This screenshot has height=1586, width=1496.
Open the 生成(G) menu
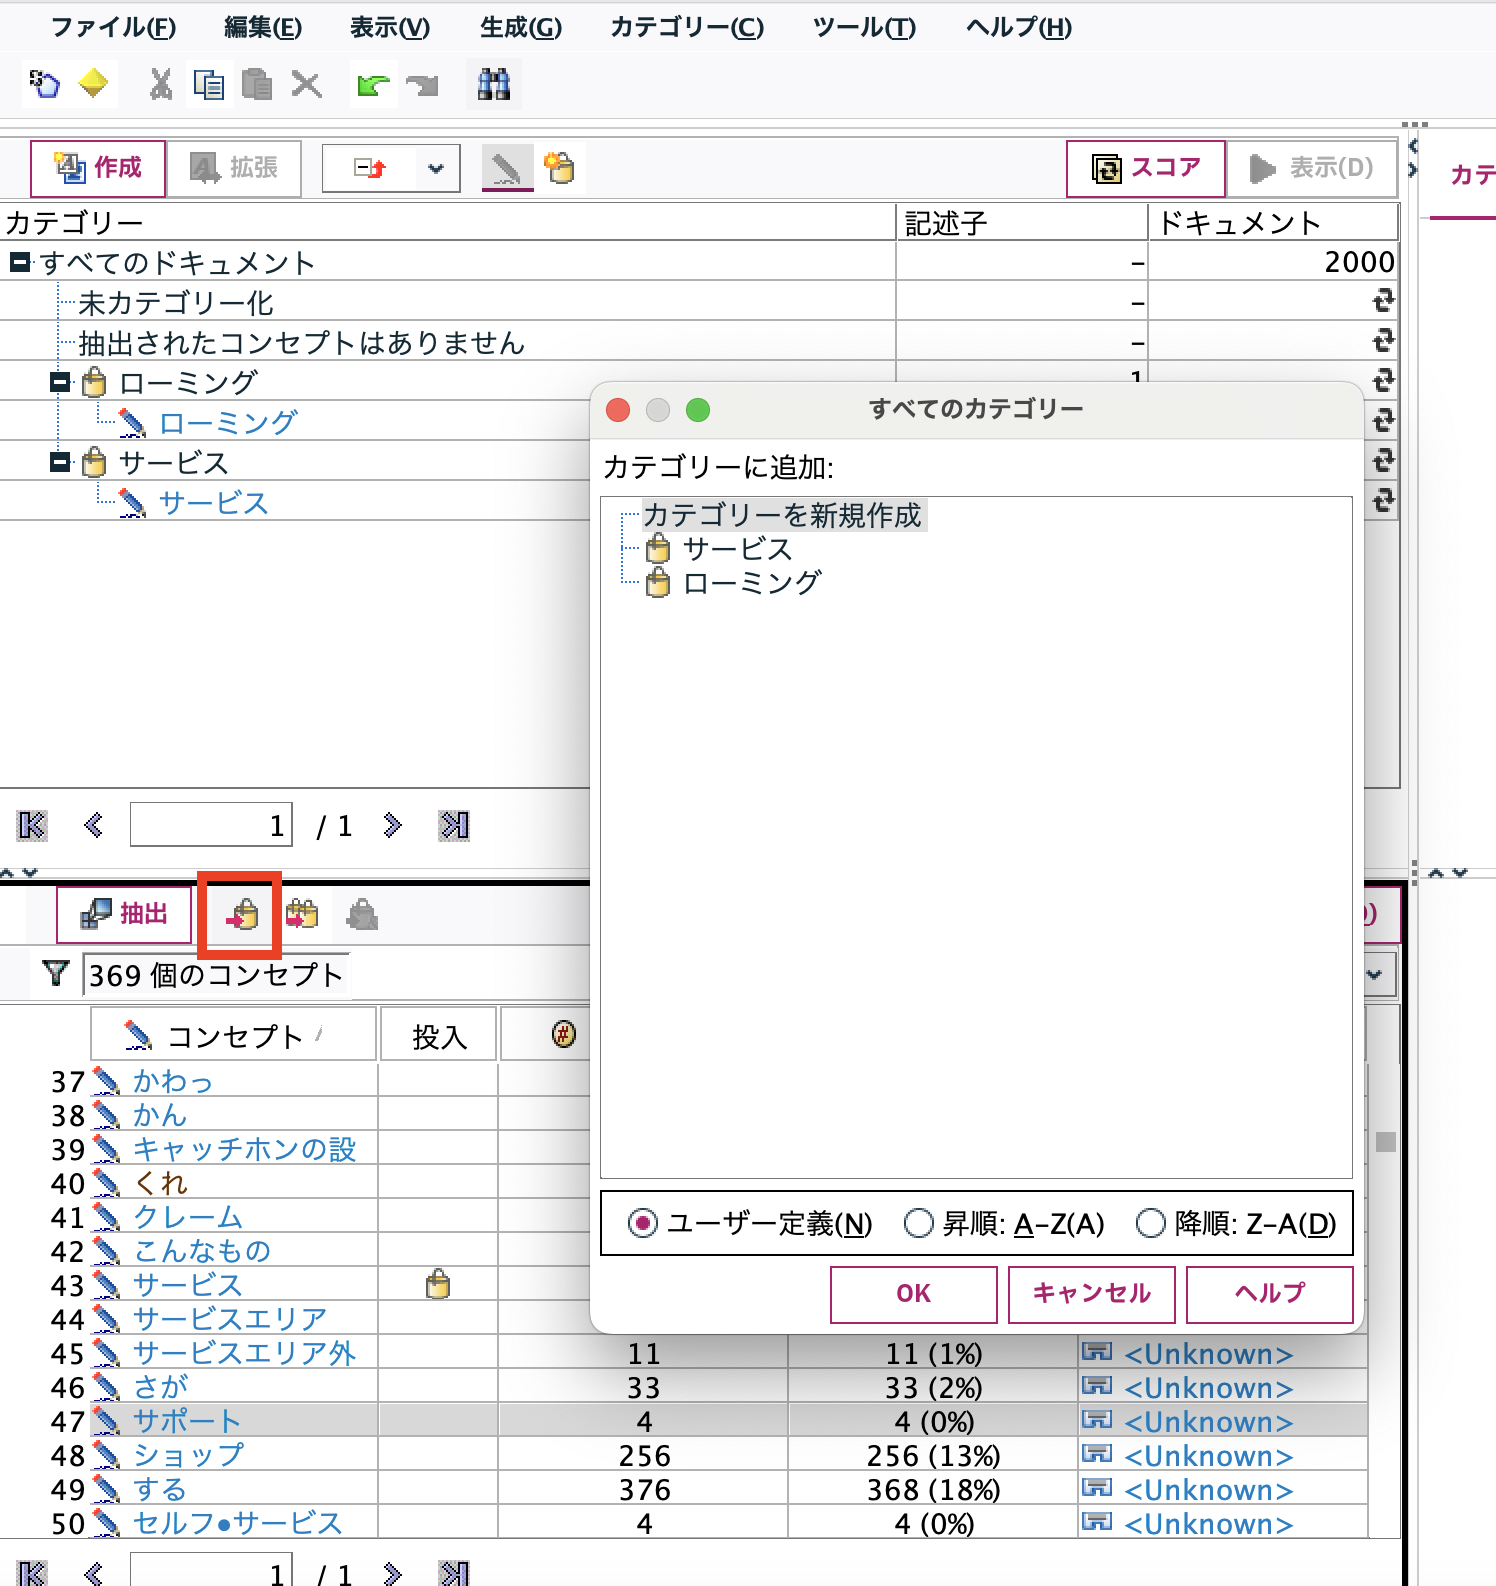point(520,27)
